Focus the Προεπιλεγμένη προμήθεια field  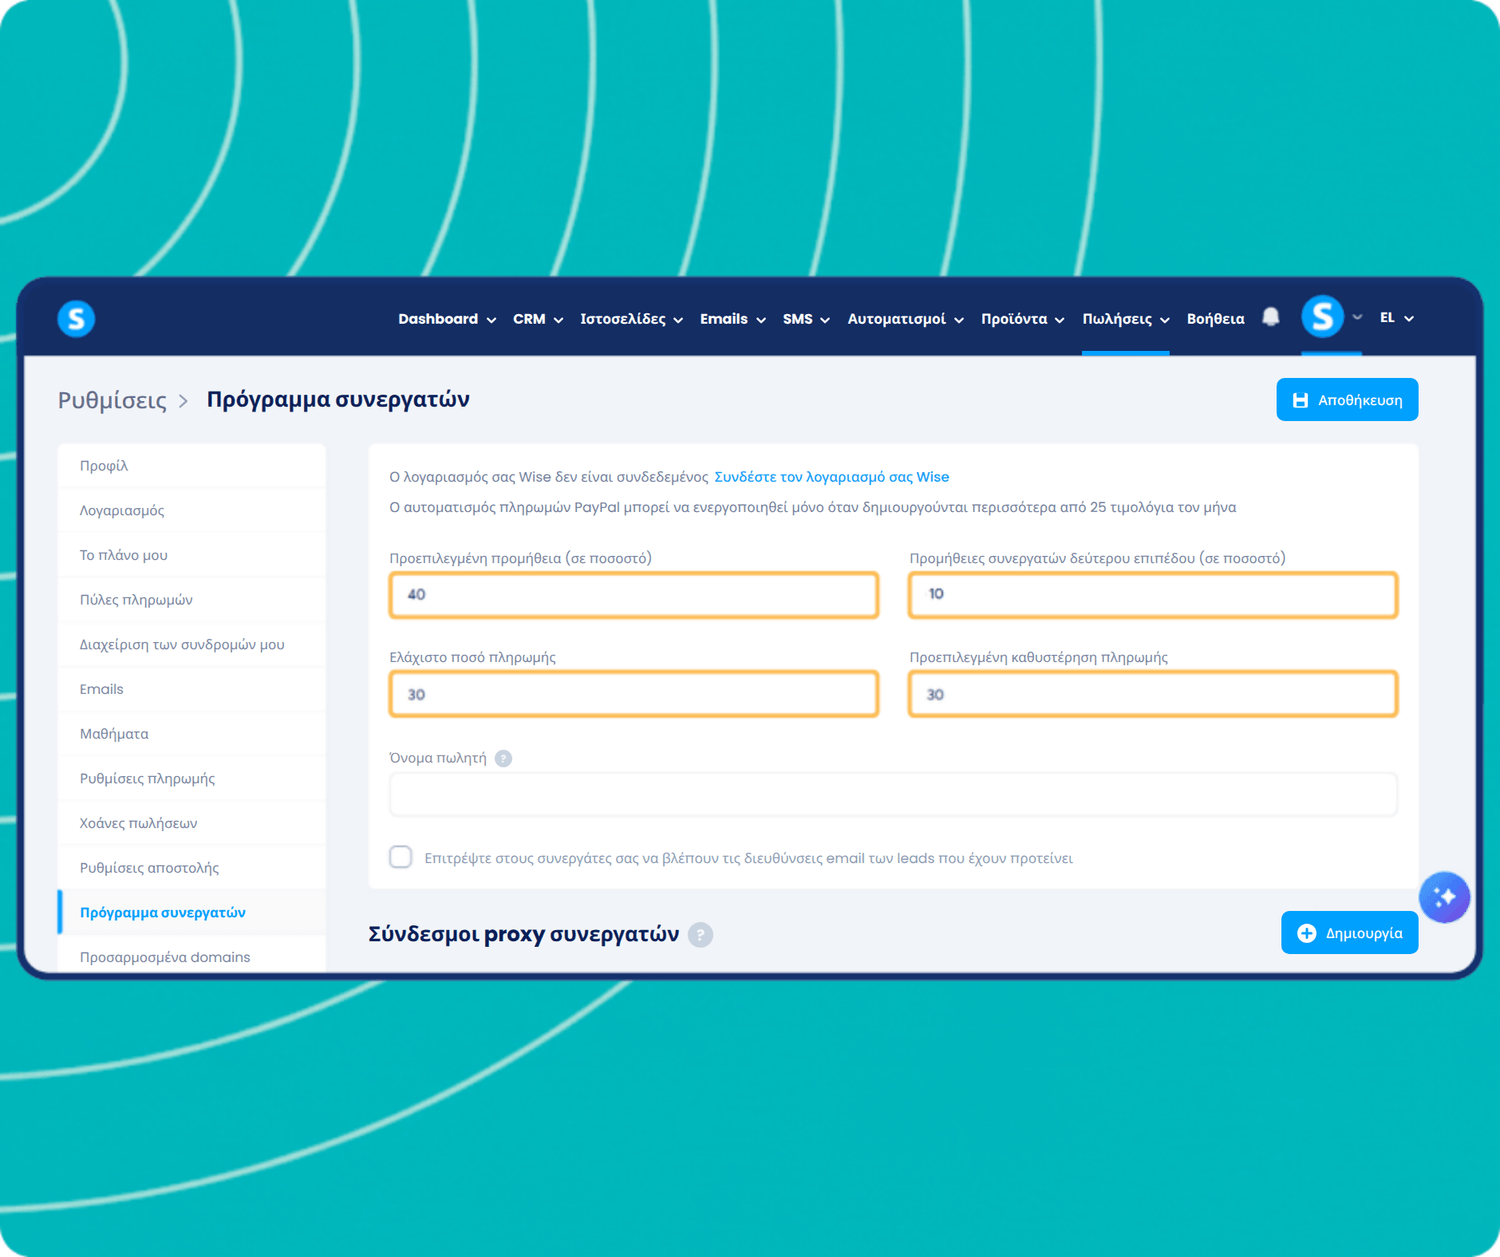click(x=634, y=595)
